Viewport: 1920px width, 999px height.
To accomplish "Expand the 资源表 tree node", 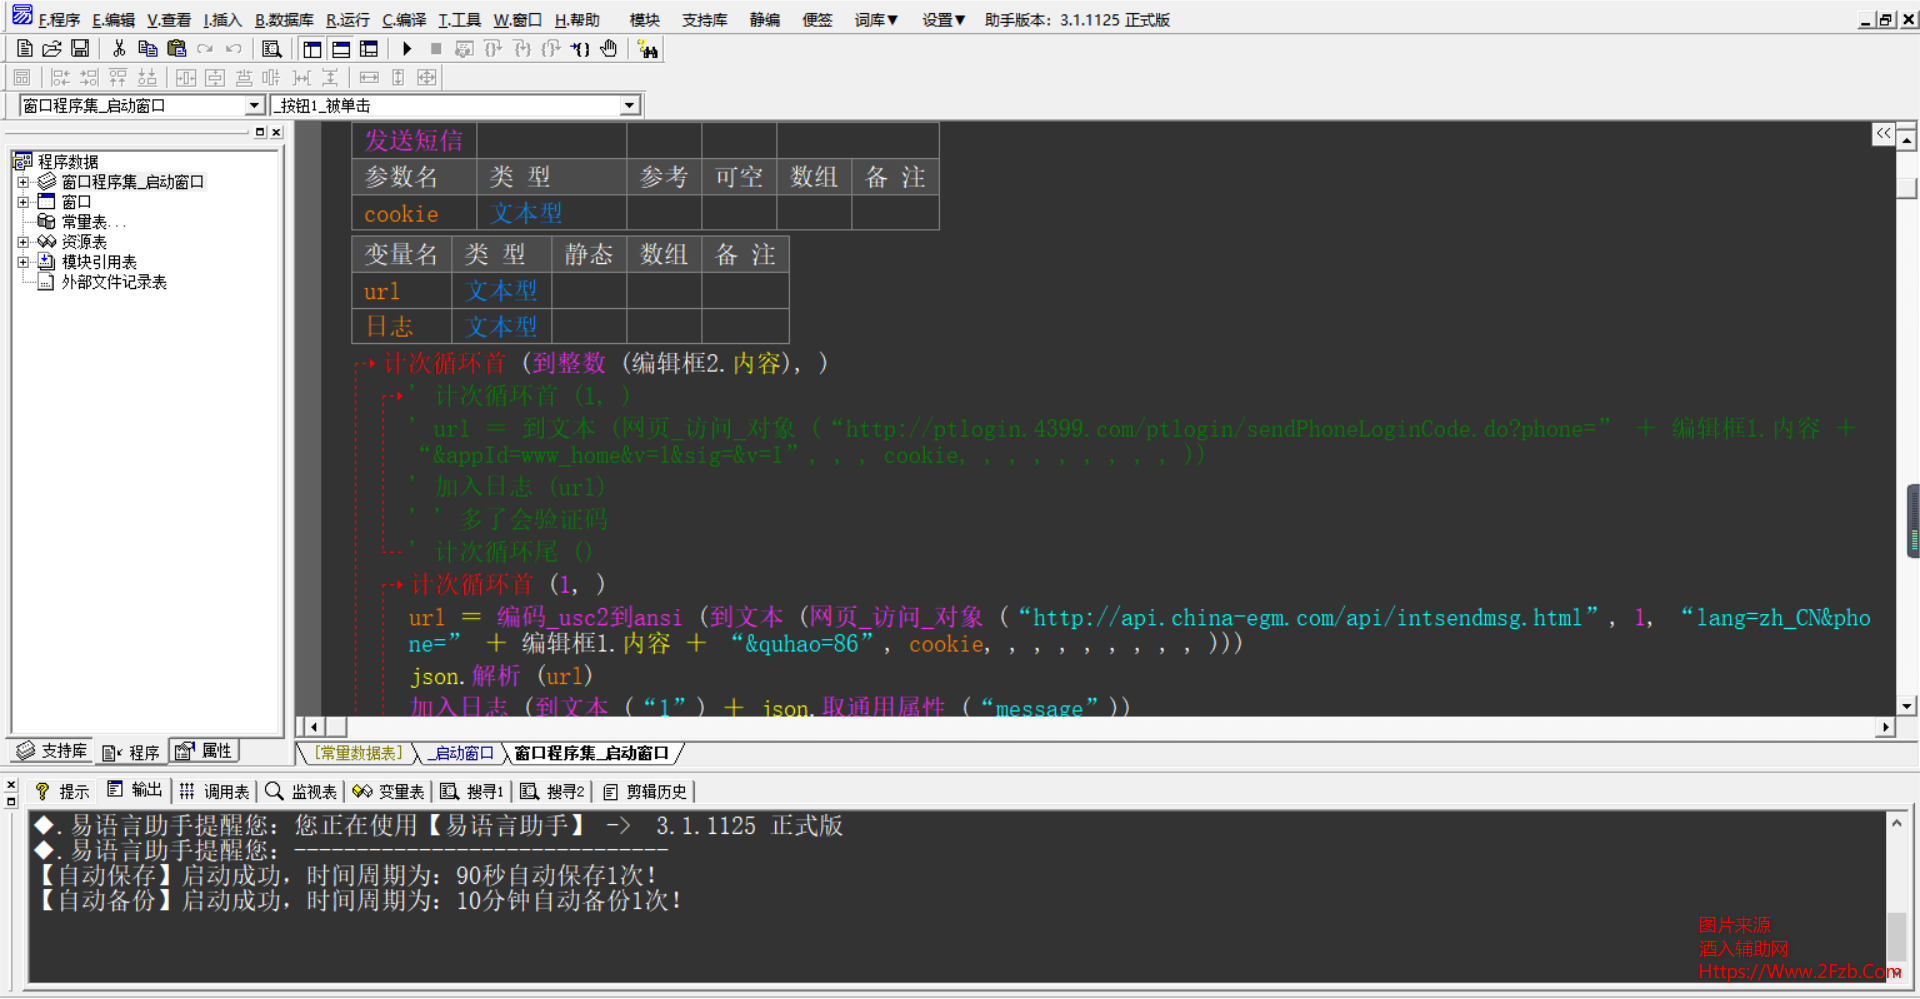I will tap(23, 242).
